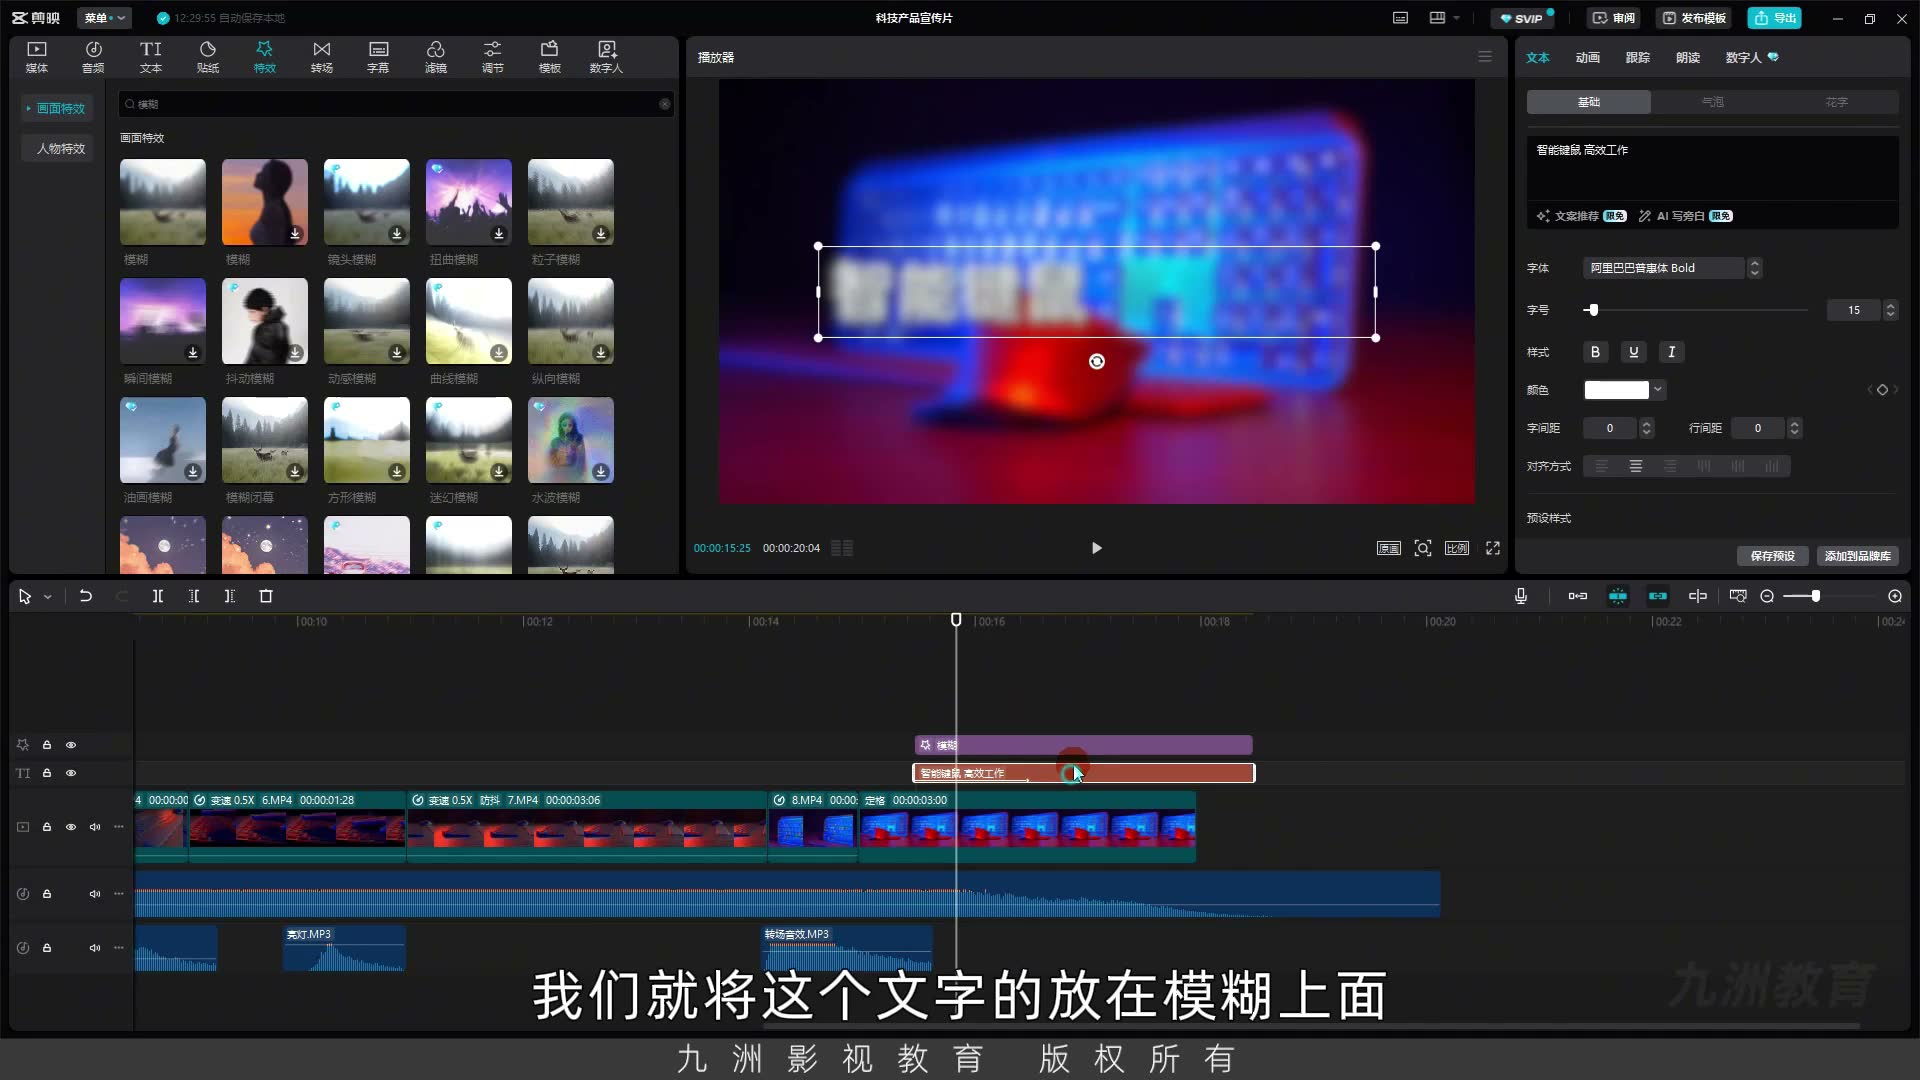The height and width of the screenshot is (1080, 1920).
Task: Open the color swatch dropdown arrow
Action: pos(1658,390)
